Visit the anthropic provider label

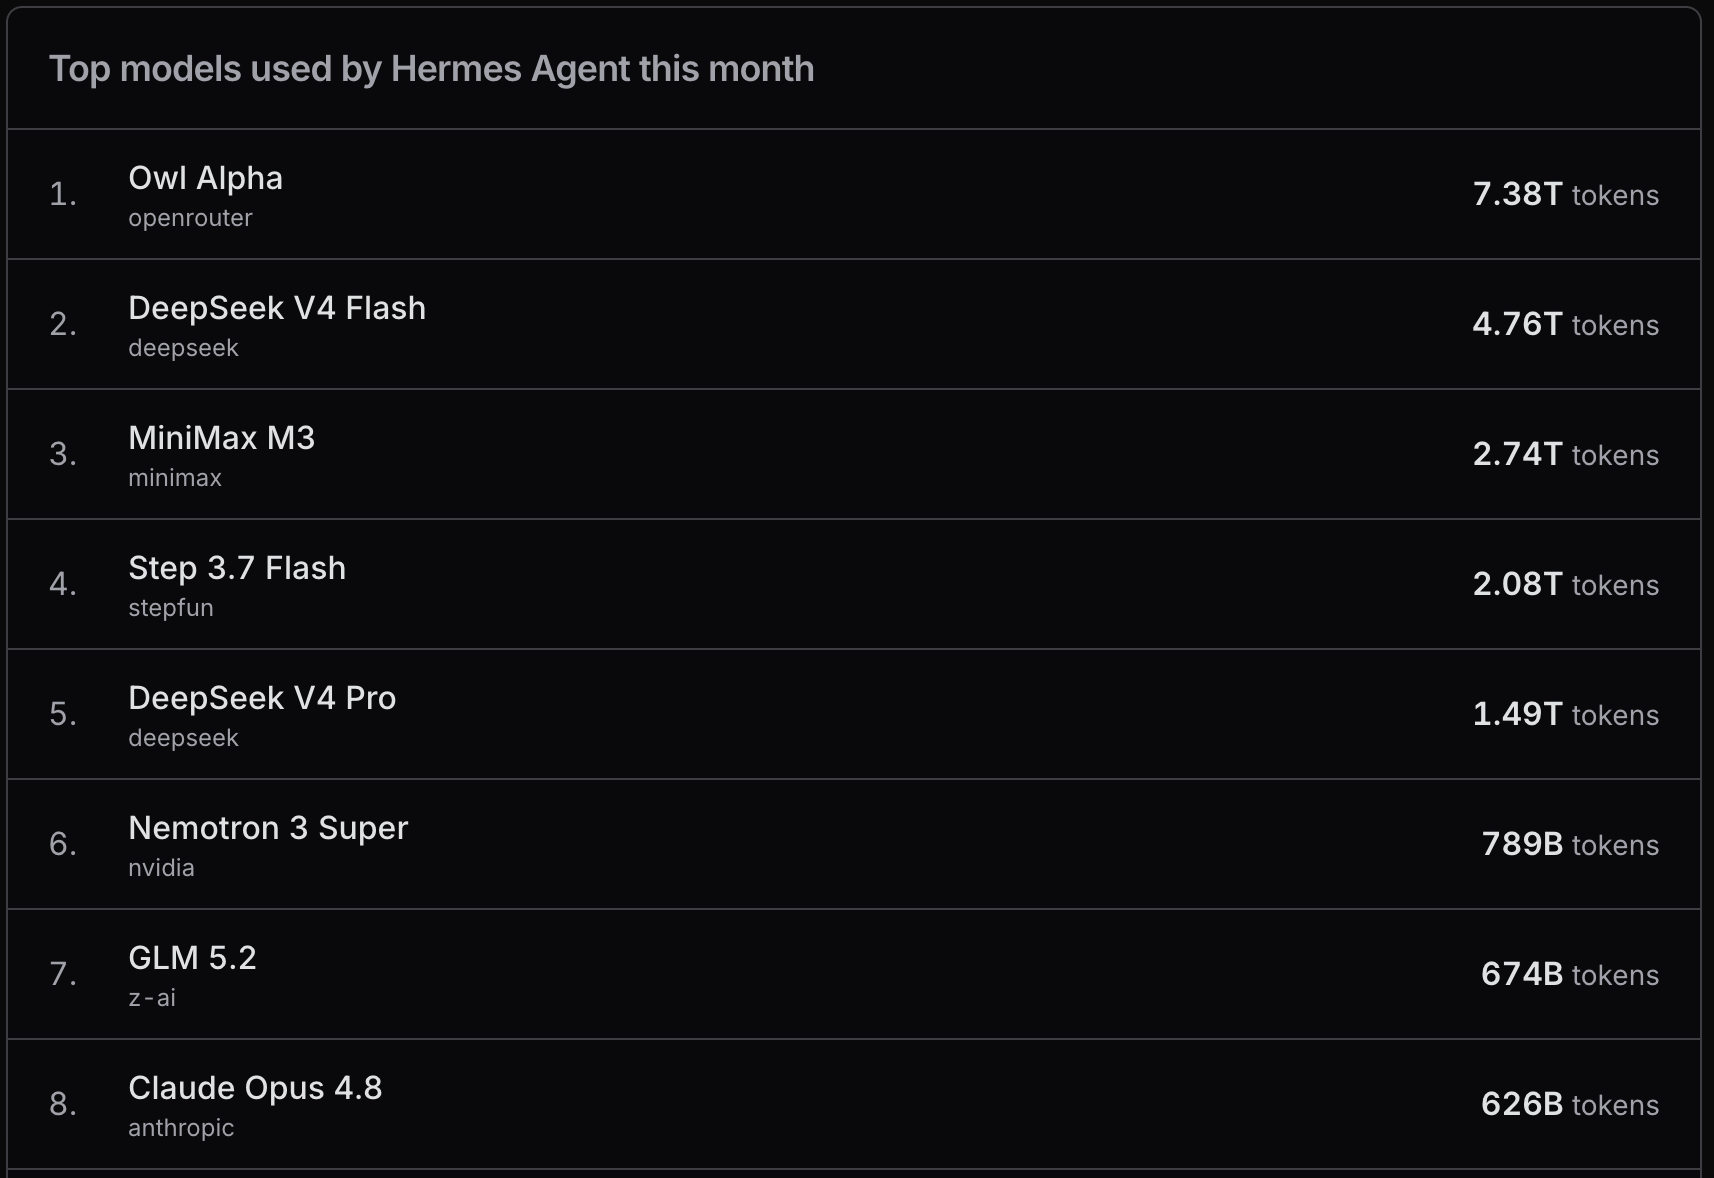click(181, 1128)
